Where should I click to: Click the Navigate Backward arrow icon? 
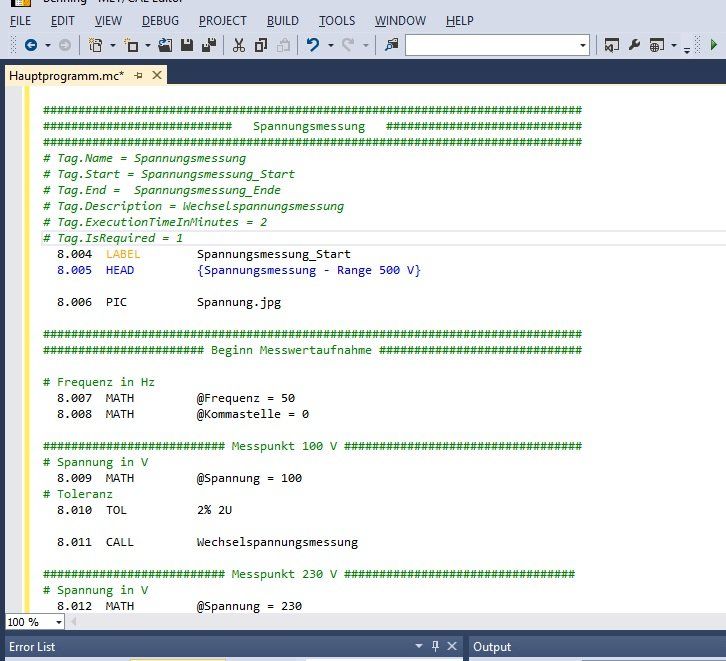(x=30, y=45)
